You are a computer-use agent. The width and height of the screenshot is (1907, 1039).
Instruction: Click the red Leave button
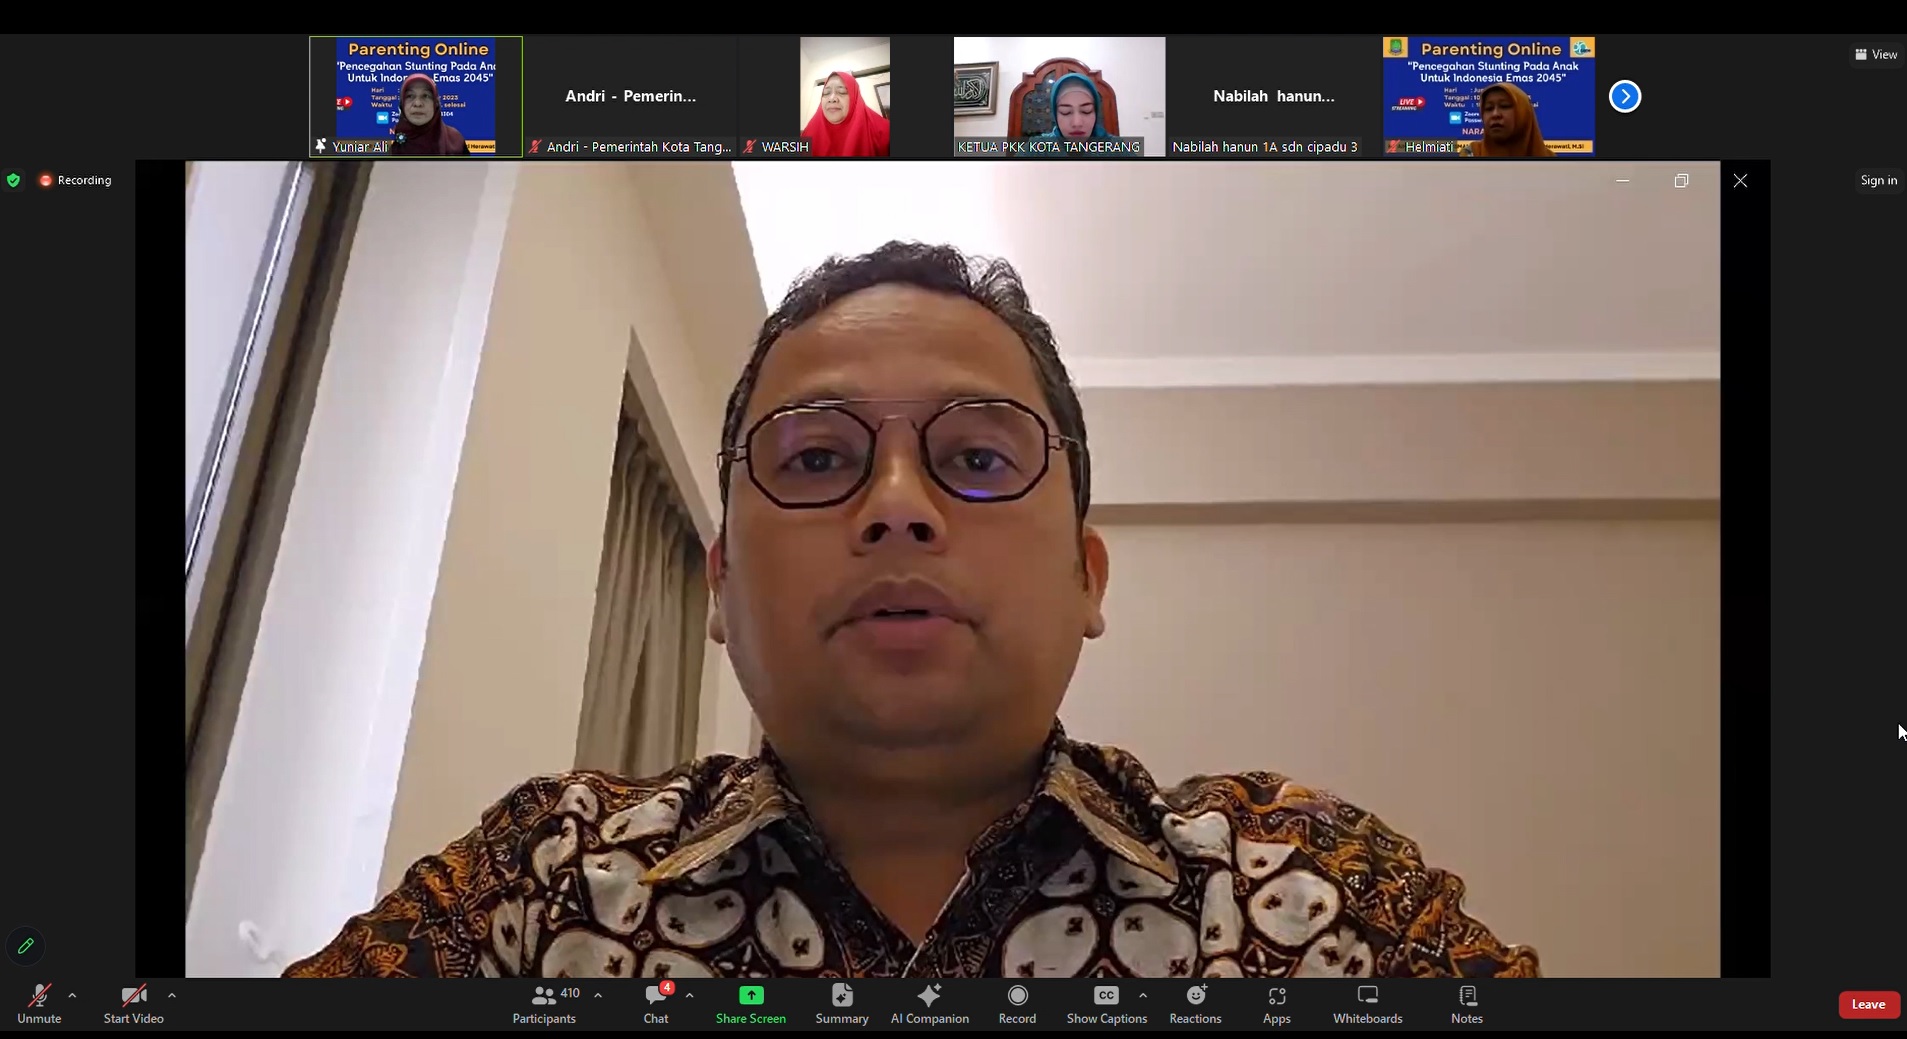coord(1868,1005)
